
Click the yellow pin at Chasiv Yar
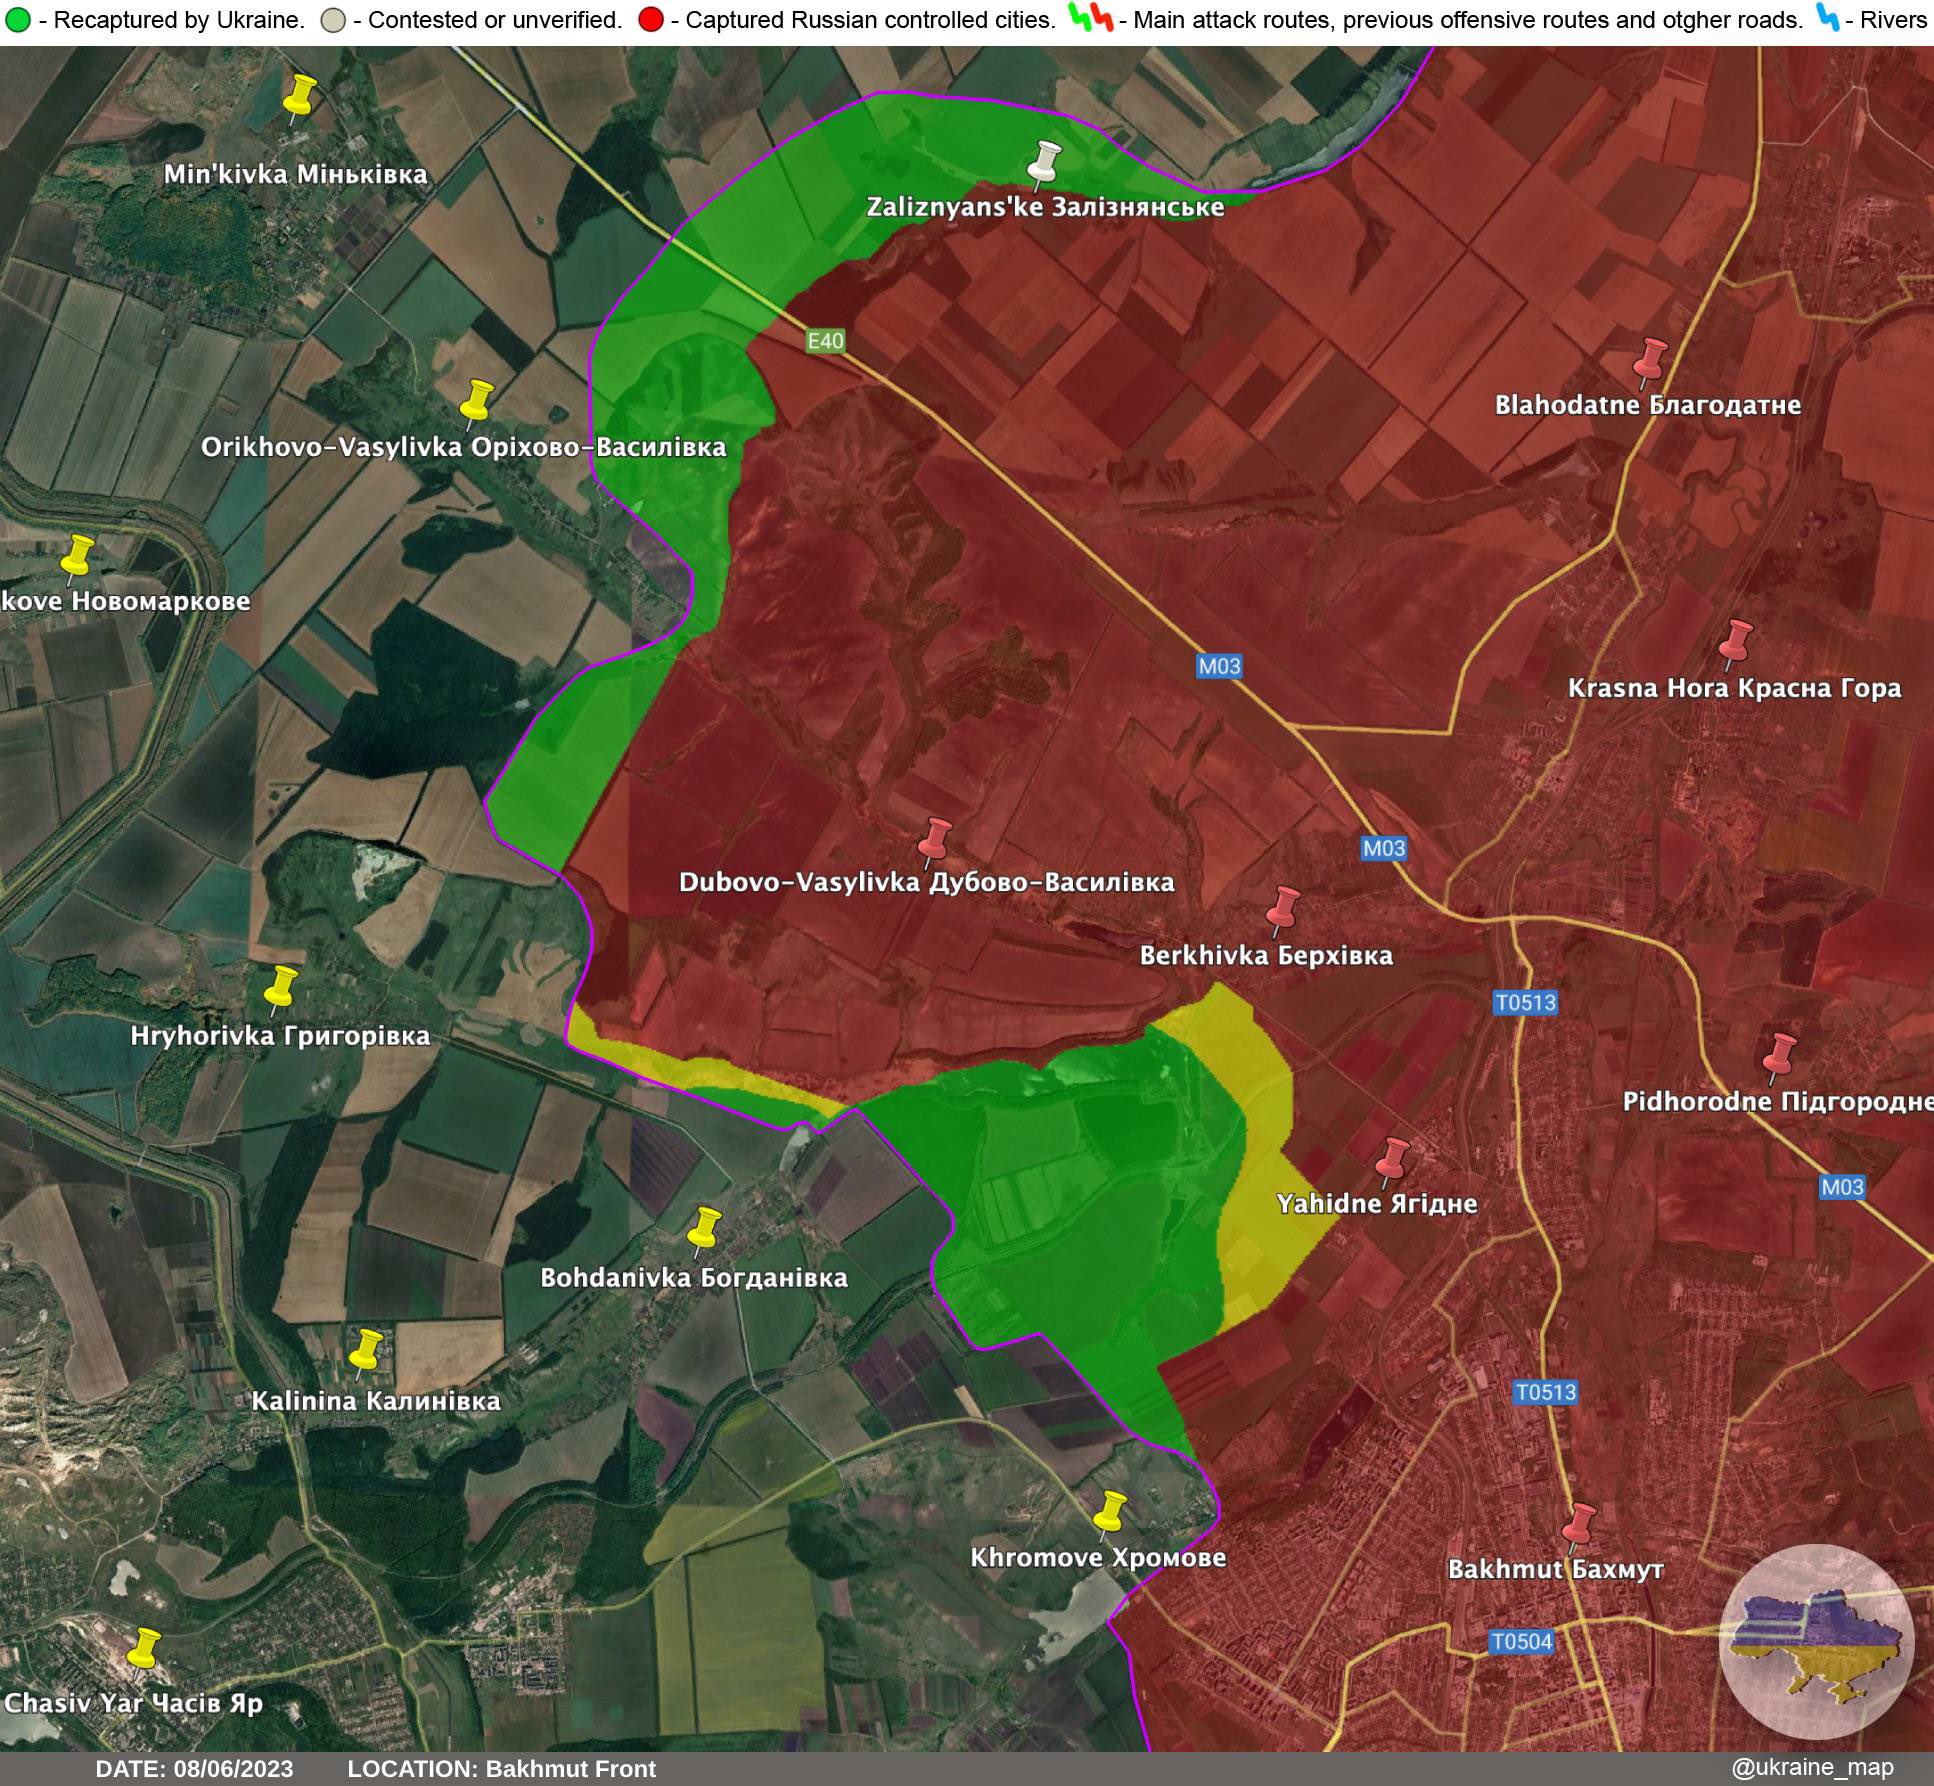click(144, 1650)
